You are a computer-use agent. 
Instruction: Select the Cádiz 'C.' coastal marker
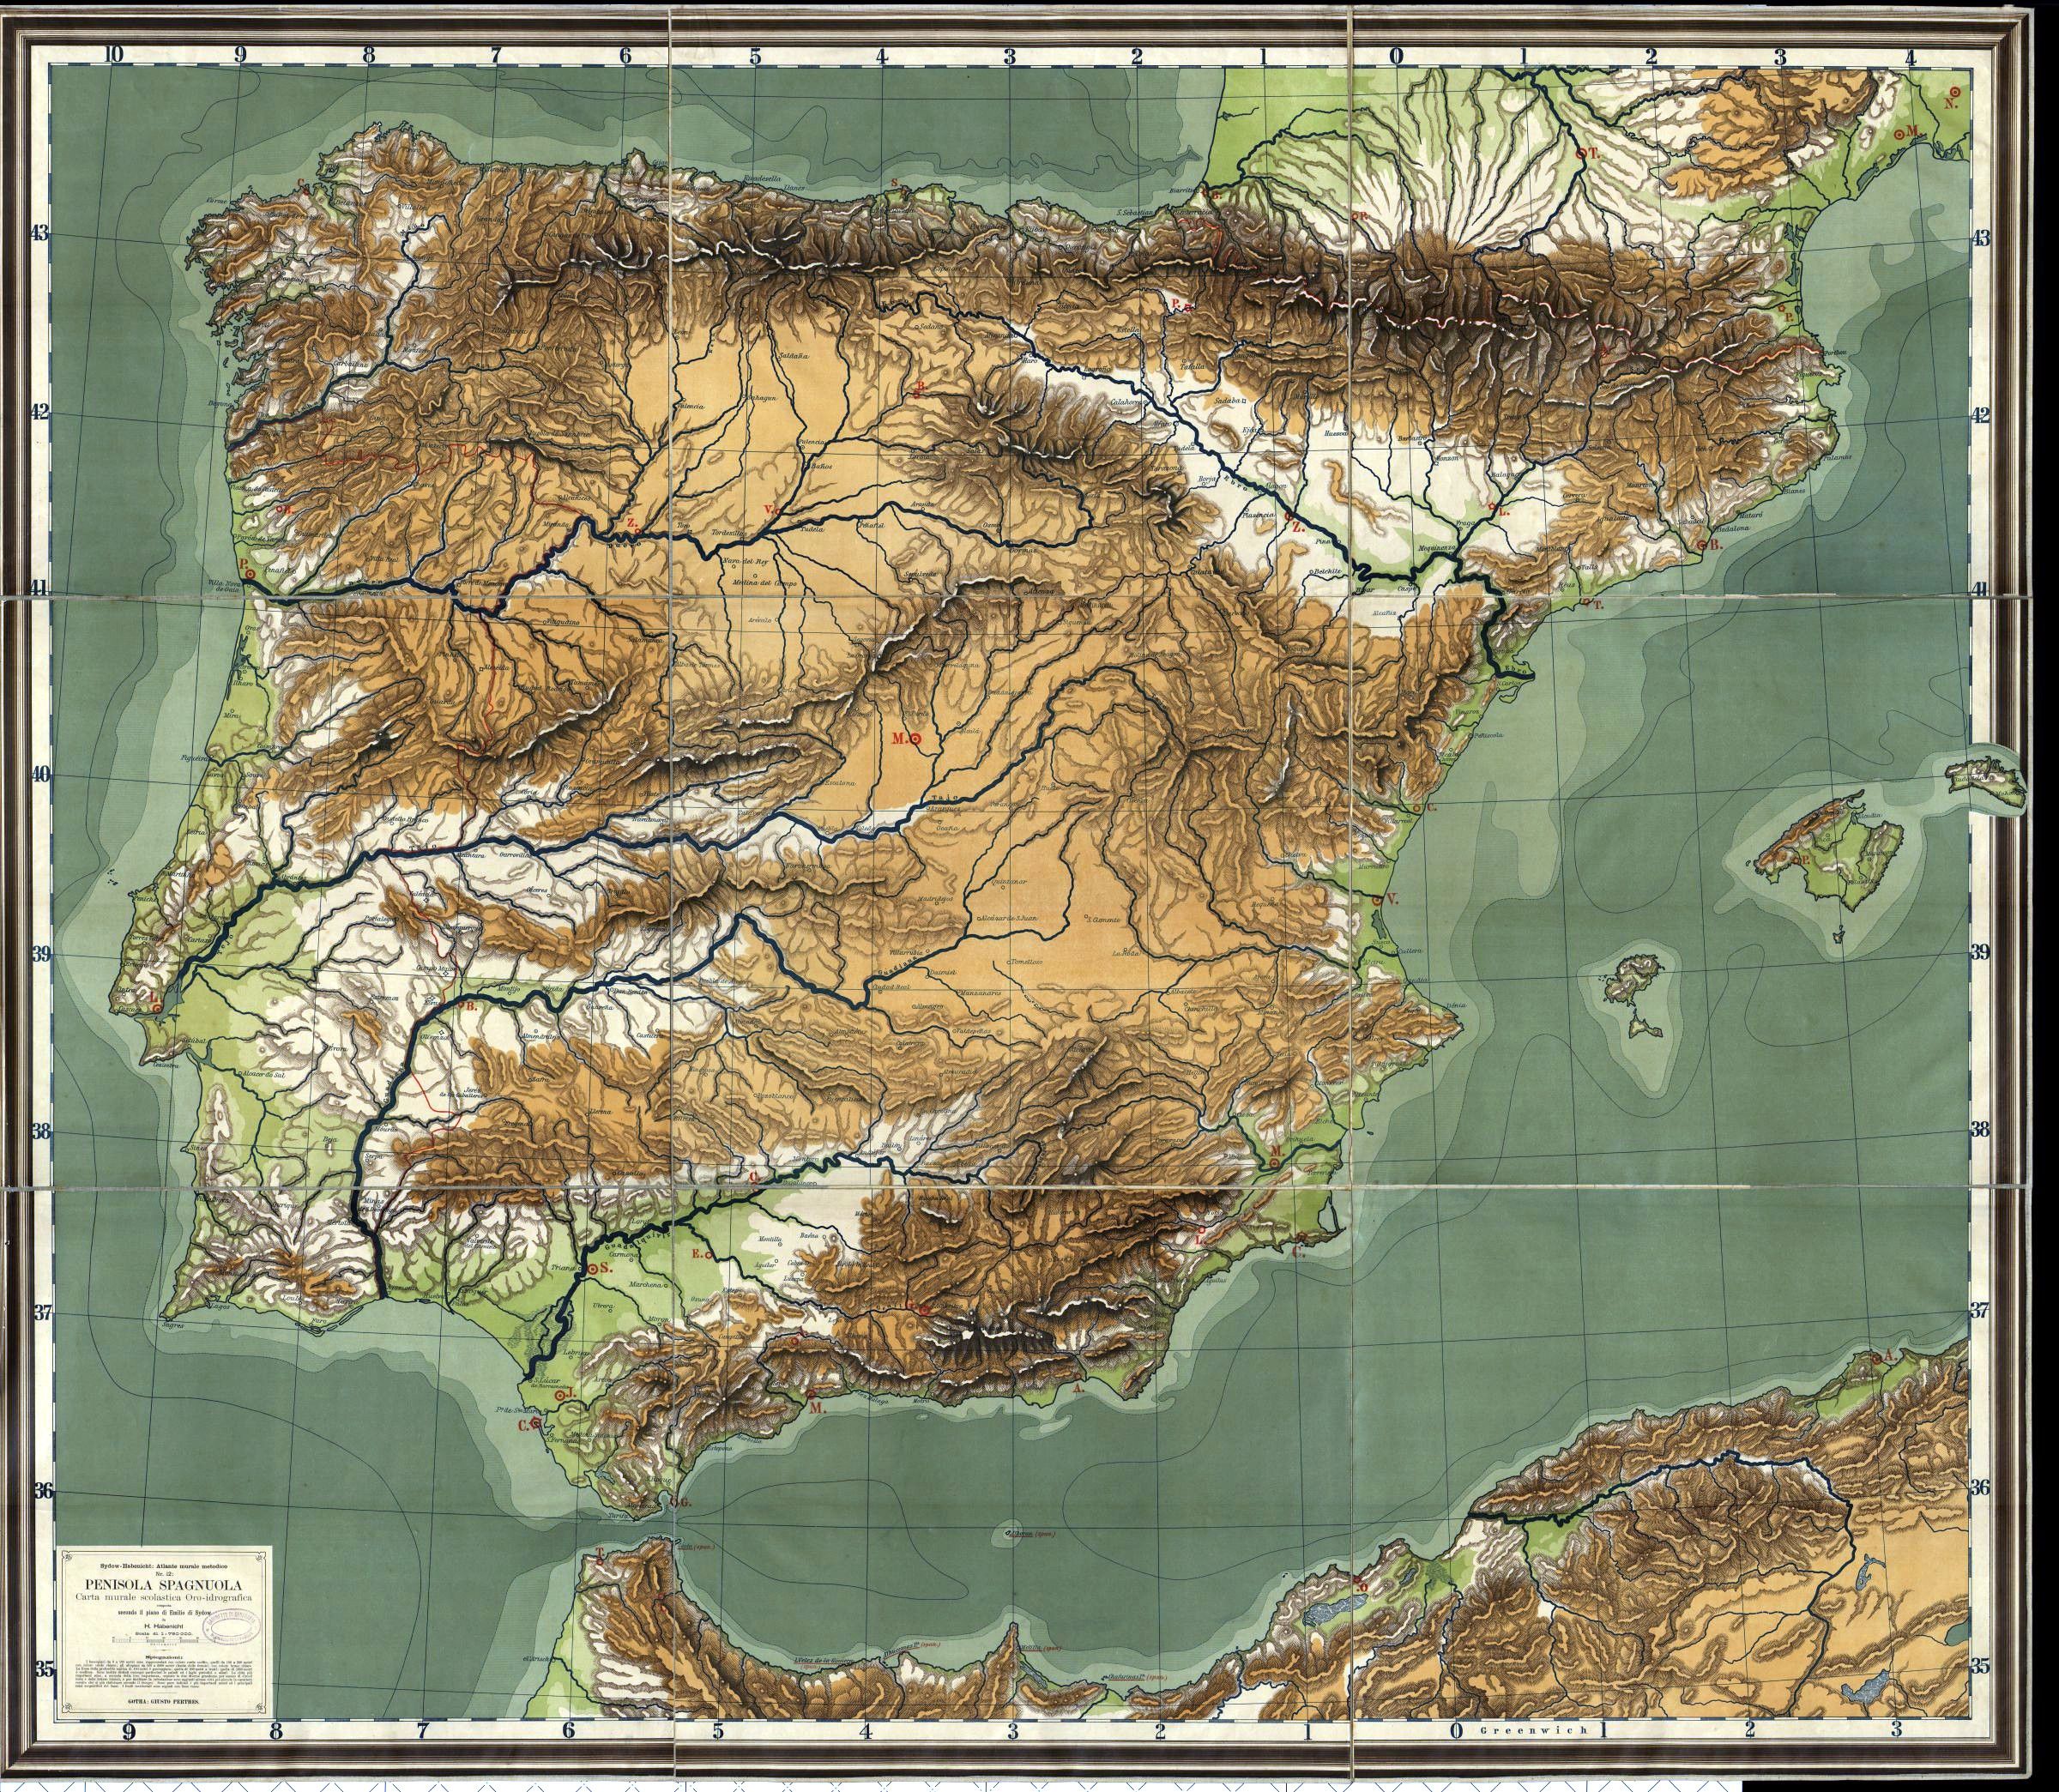(x=535, y=1422)
